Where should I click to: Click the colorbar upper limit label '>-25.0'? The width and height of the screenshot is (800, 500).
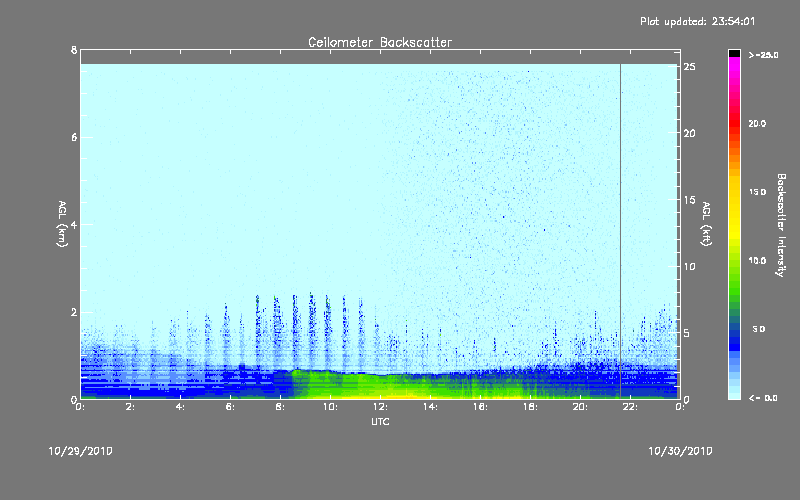(x=763, y=55)
